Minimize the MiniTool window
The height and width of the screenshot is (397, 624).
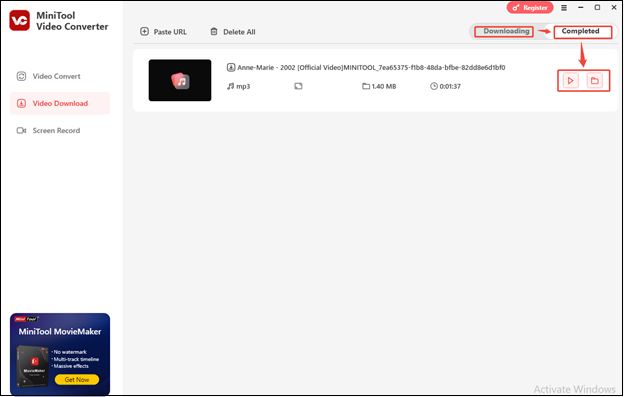click(x=581, y=8)
